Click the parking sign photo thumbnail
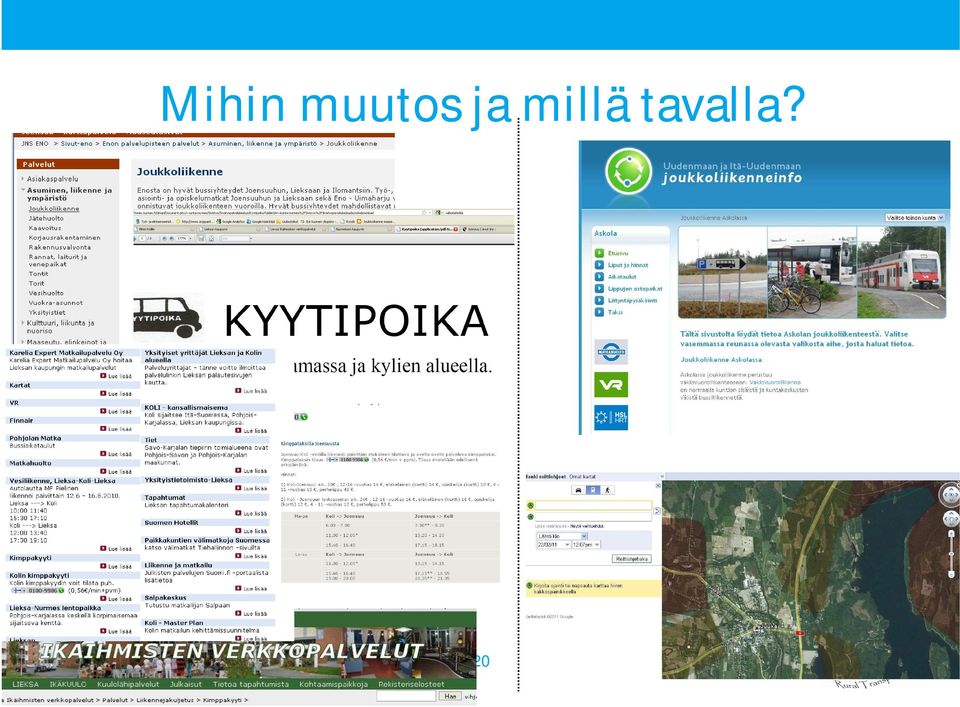The image size is (960, 707). (x=722, y=272)
